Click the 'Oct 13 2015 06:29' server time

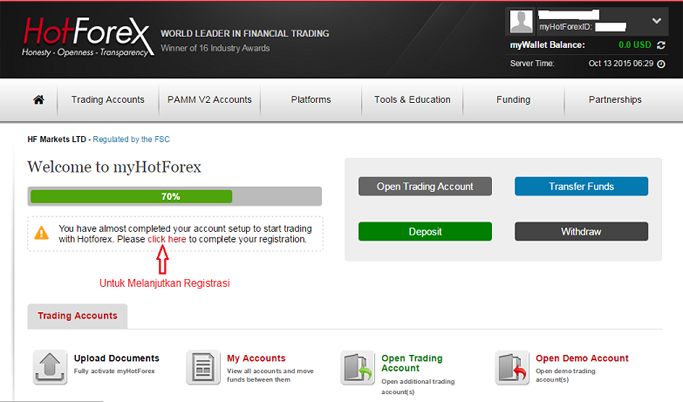[x=621, y=64]
